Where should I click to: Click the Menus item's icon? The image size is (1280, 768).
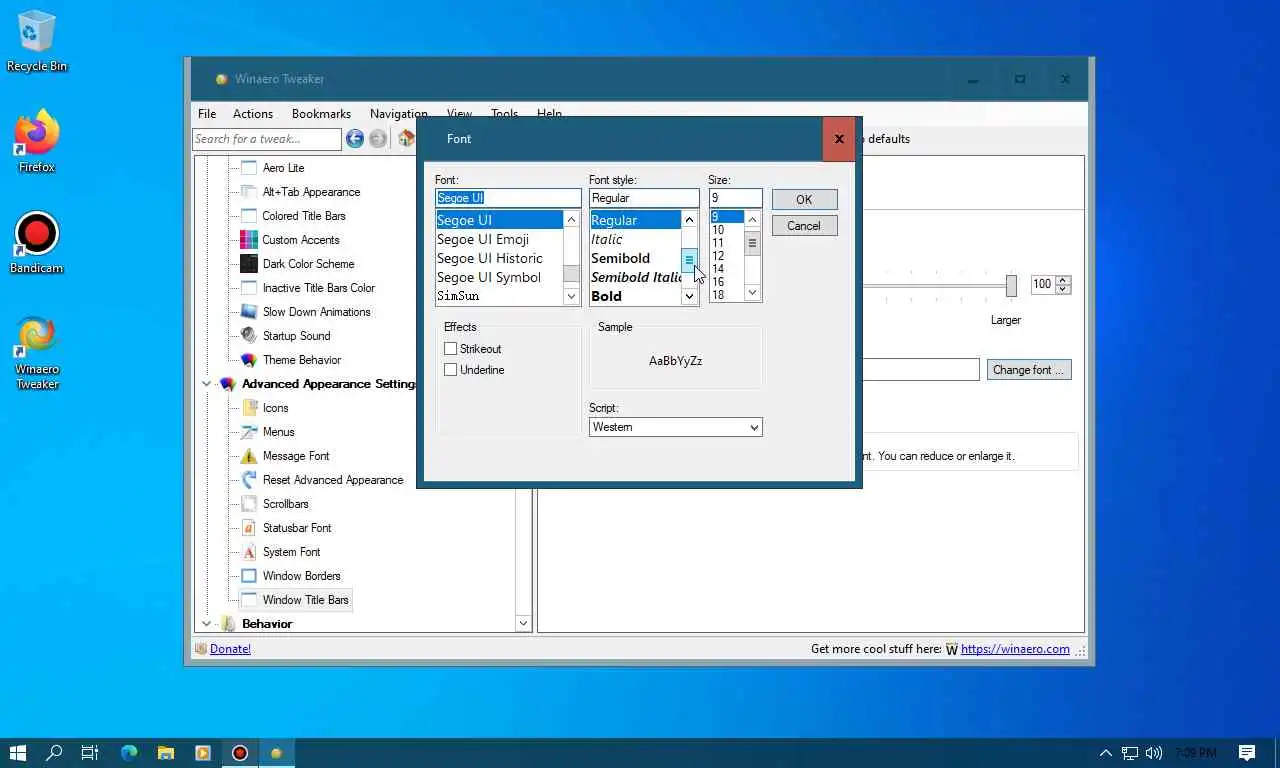pos(249,432)
